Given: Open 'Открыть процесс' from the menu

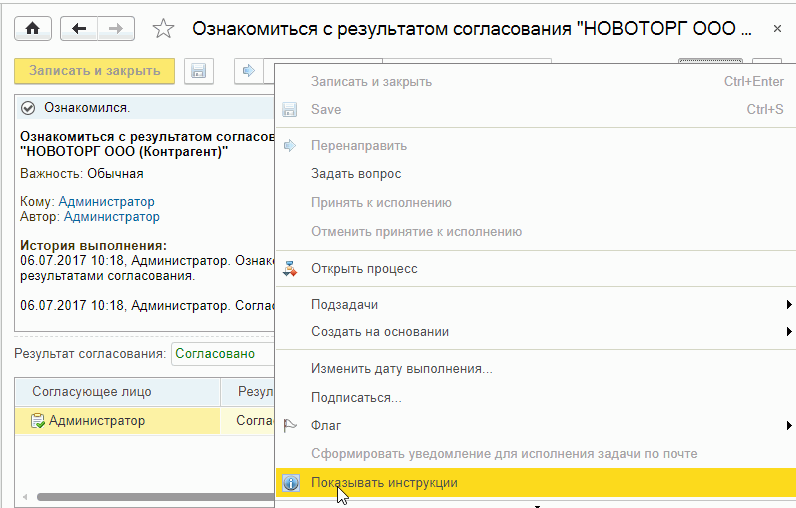Looking at the screenshot, I should pos(536,268).
